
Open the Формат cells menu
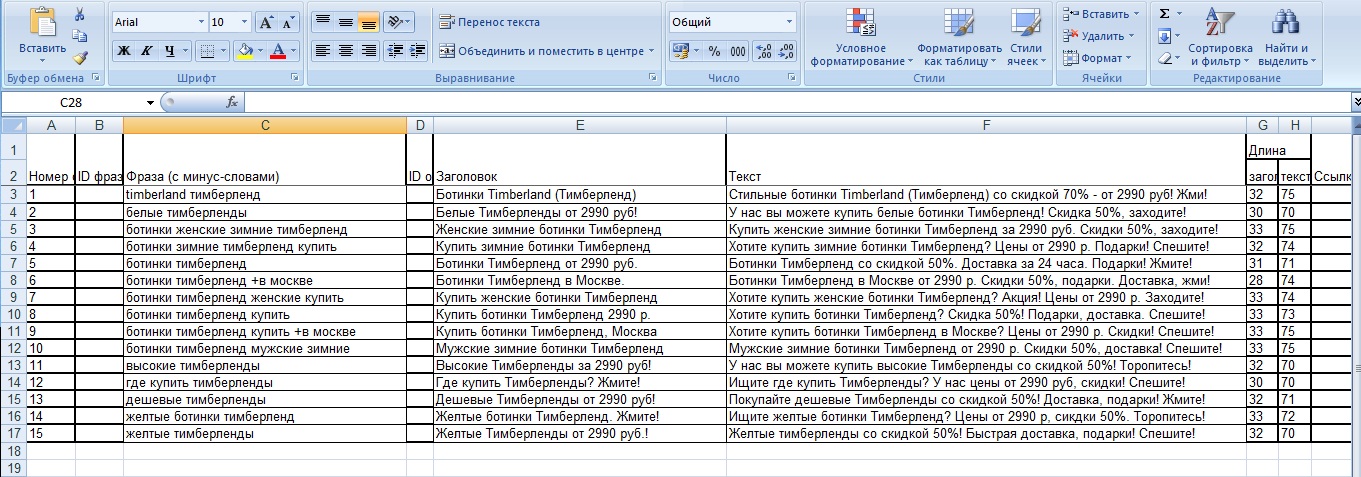(x=1098, y=58)
